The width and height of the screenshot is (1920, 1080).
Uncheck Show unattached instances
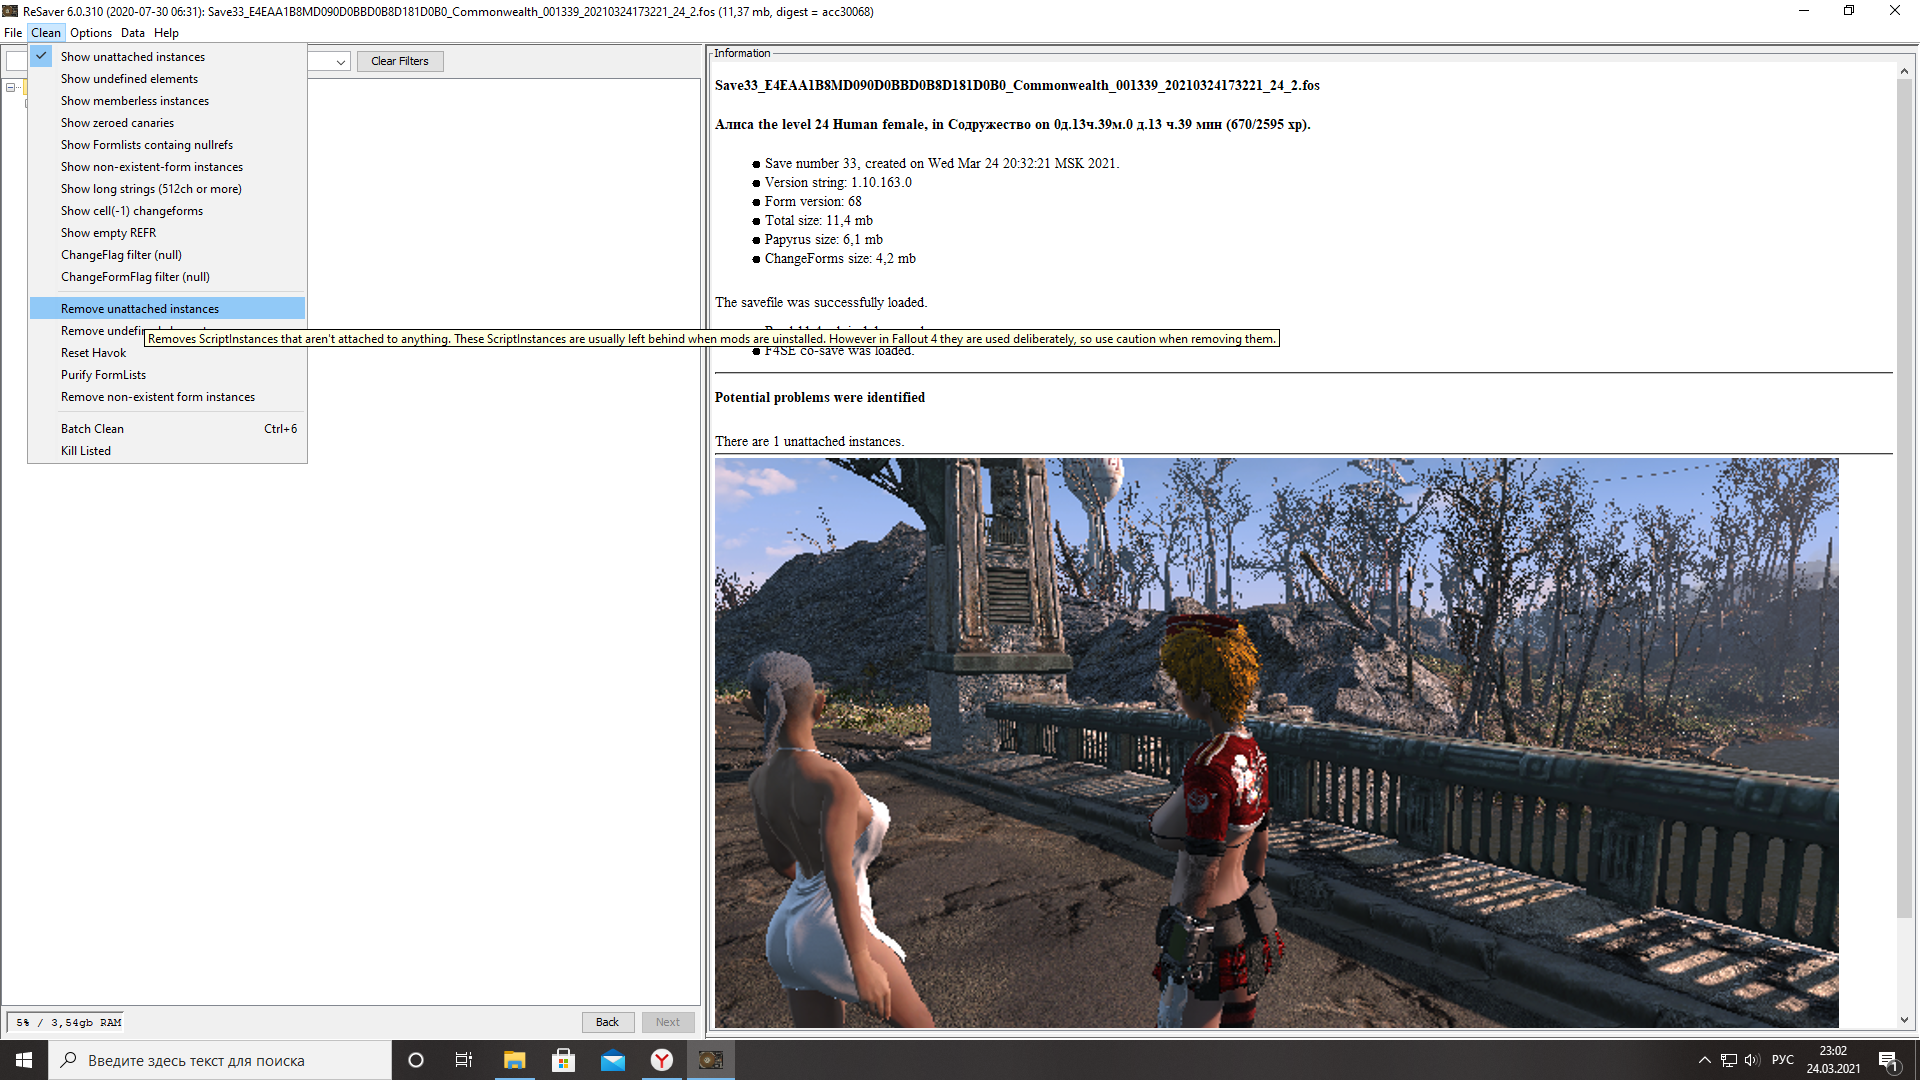tap(132, 57)
